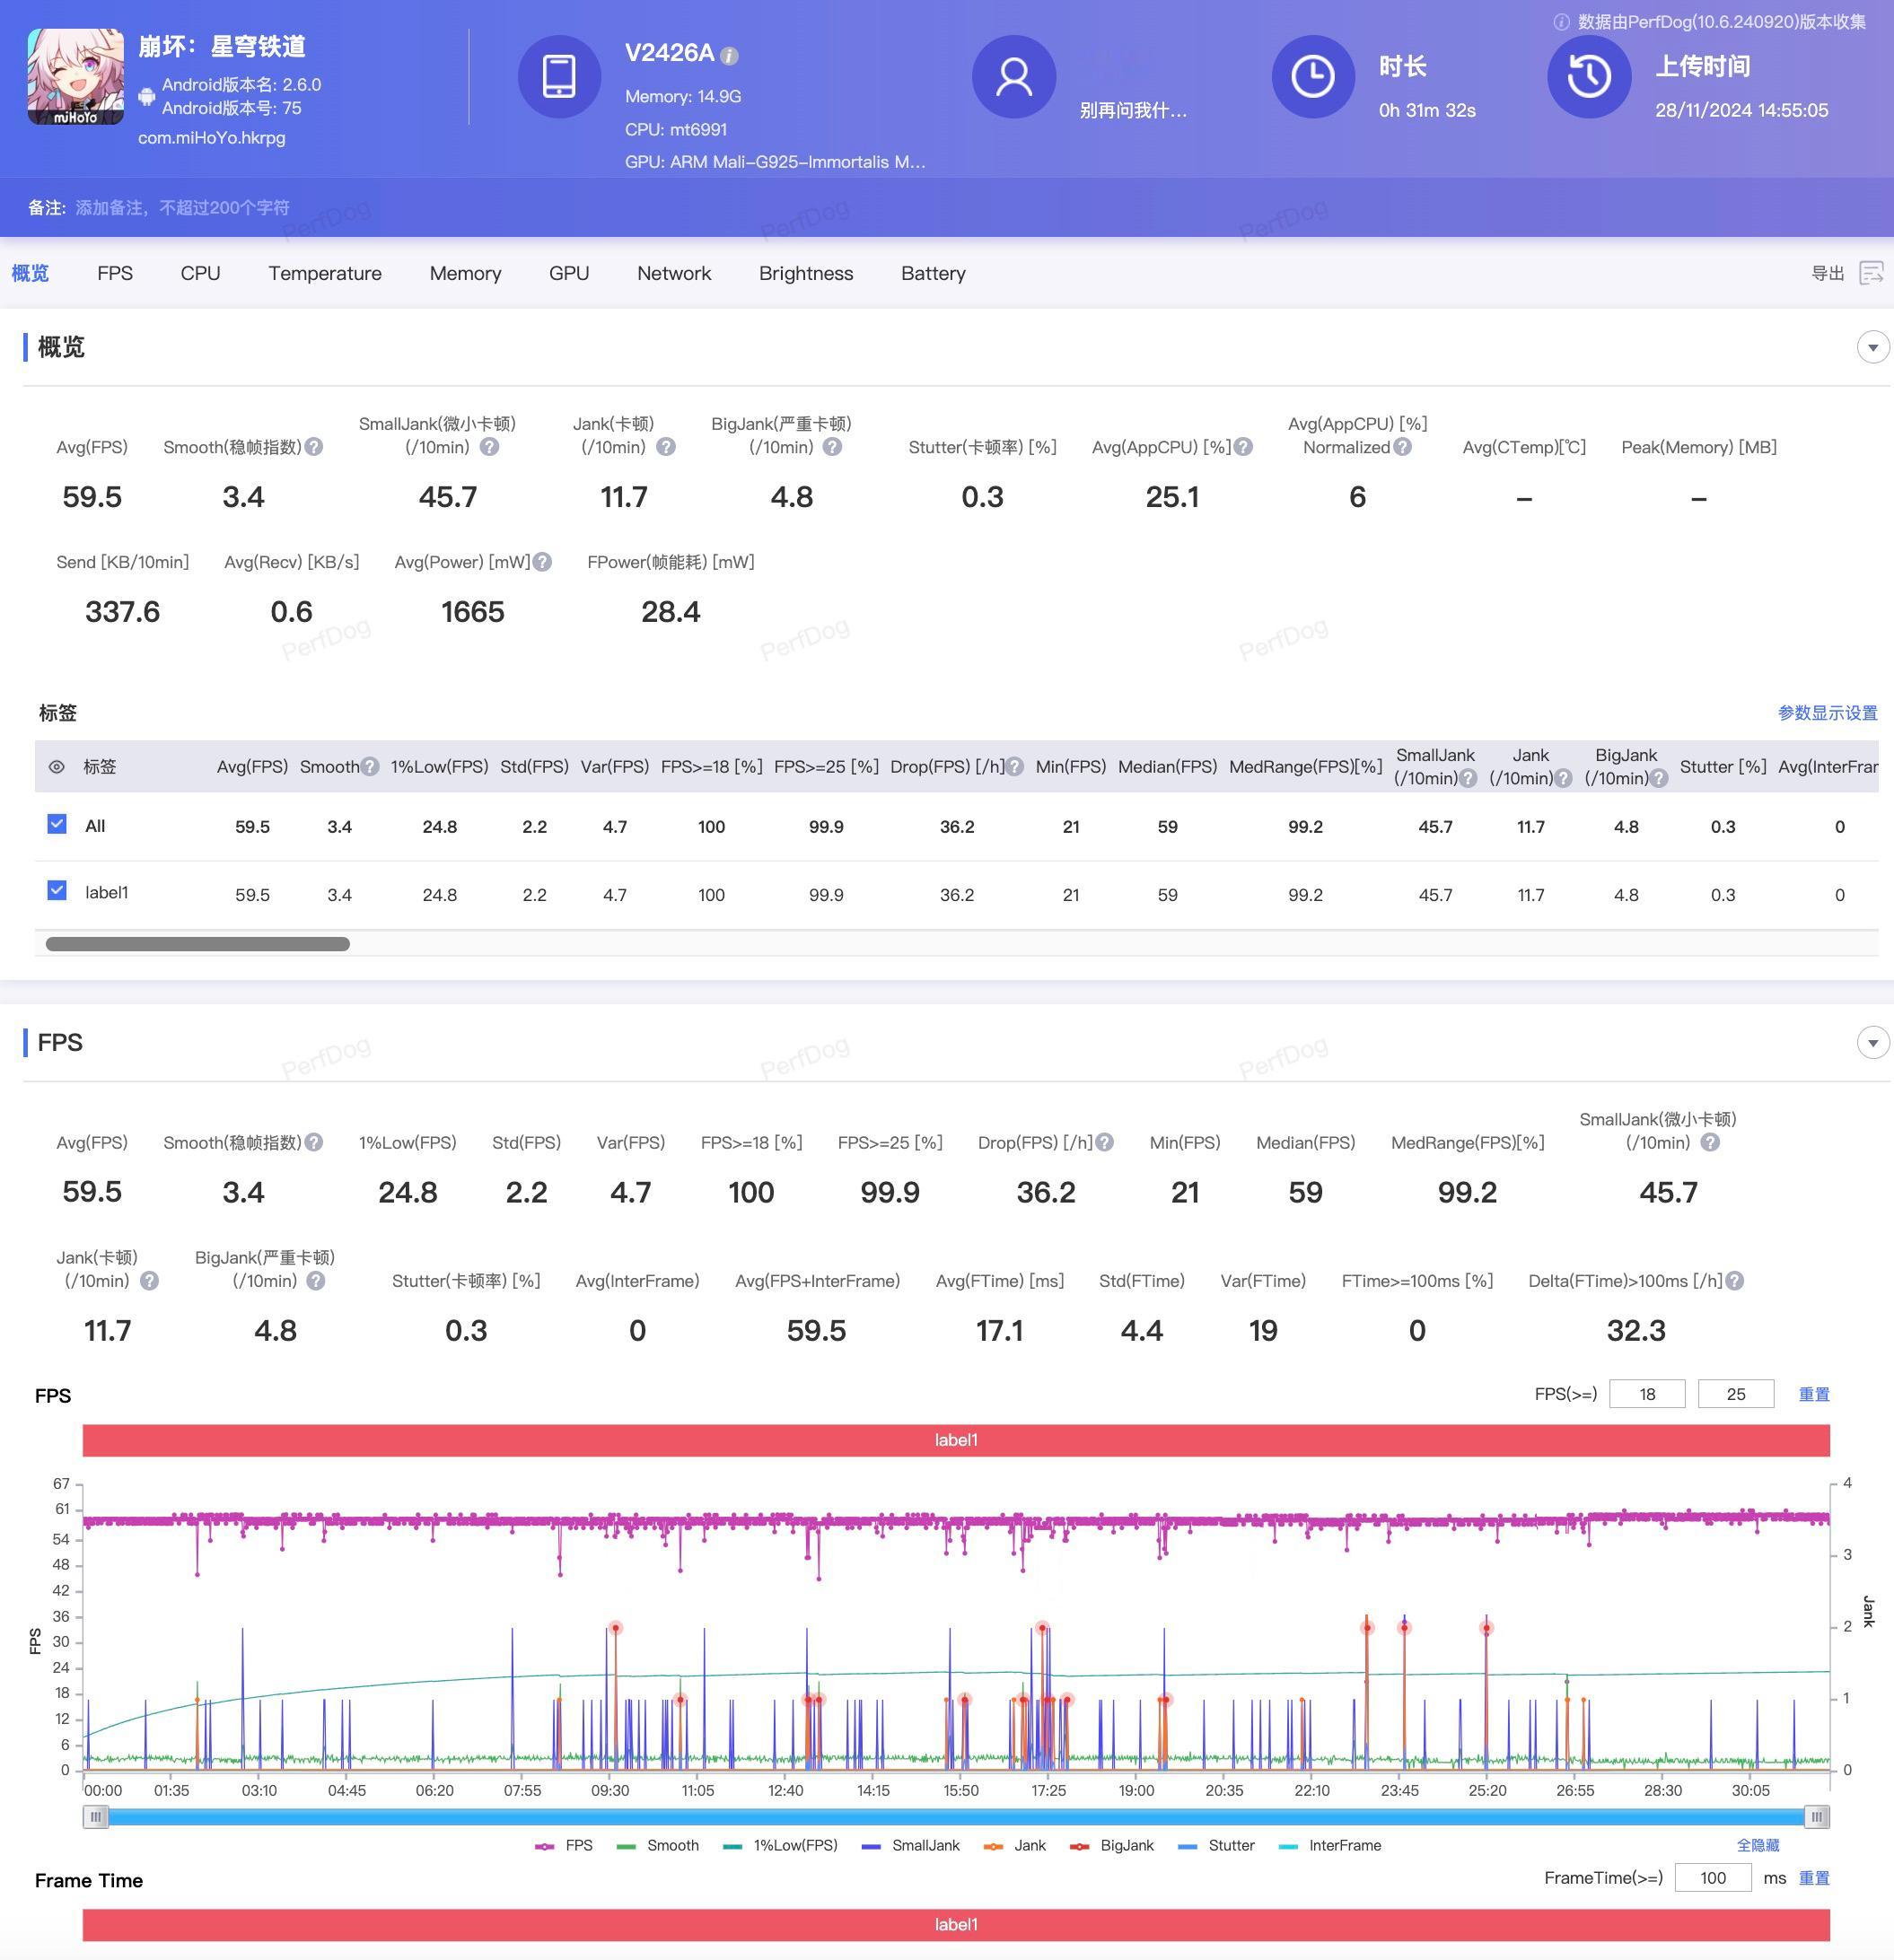
Task: Toggle SmallJank series in legend
Action: [911, 1845]
